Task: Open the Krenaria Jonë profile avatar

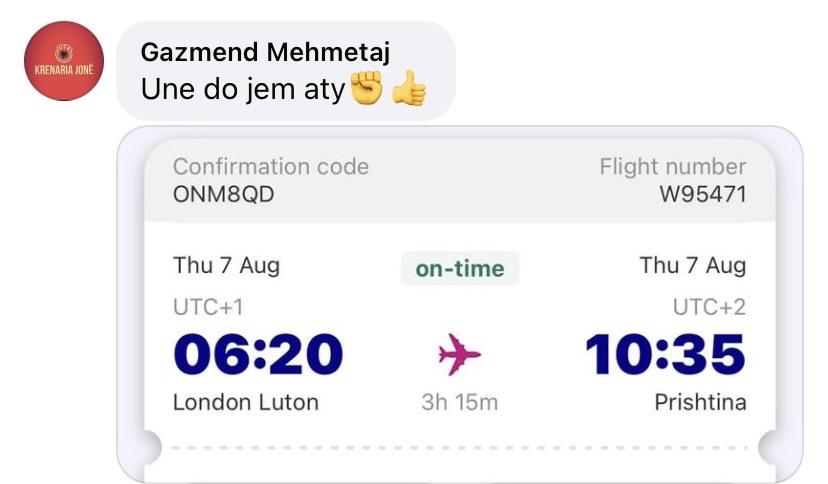Action: tap(64, 61)
